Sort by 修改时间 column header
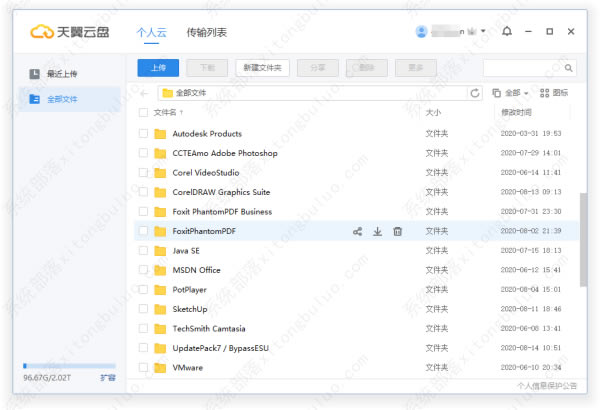The height and width of the screenshot is (410, 600). [516, 113]
